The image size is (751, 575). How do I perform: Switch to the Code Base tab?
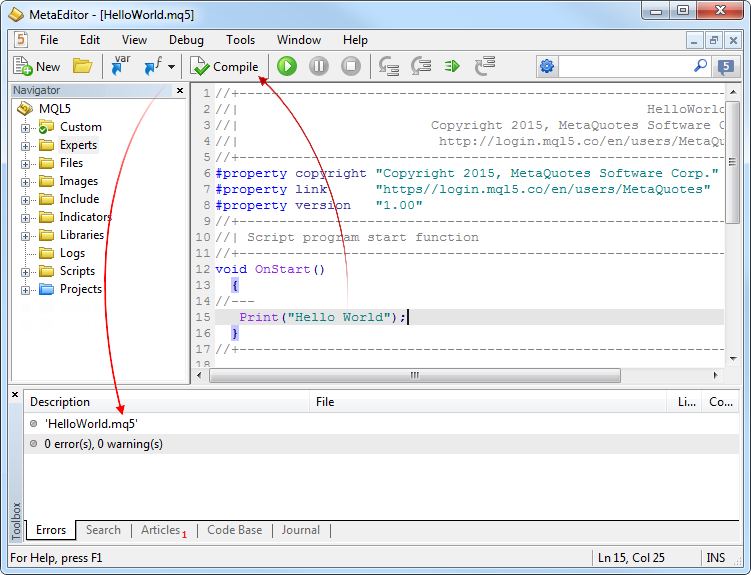click(x=235, y=530)
